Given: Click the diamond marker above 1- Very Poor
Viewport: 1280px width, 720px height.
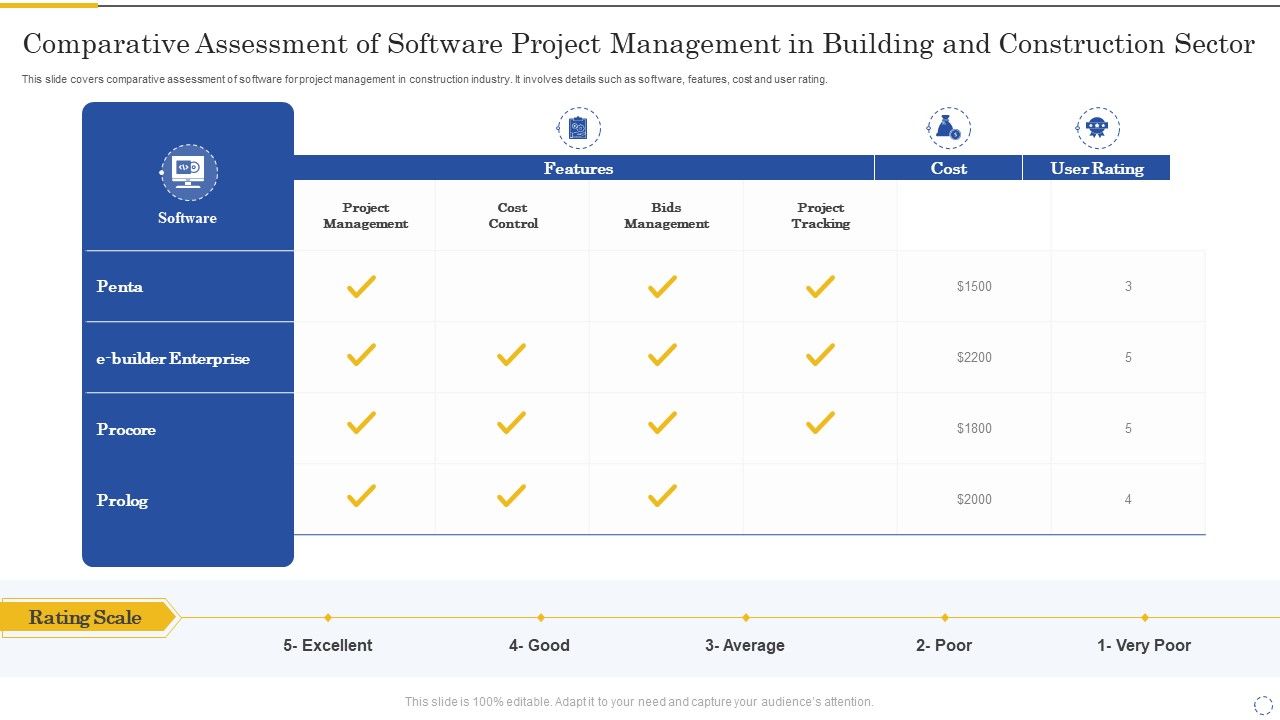Looking at the screenshot, I should click(1145, 618).
